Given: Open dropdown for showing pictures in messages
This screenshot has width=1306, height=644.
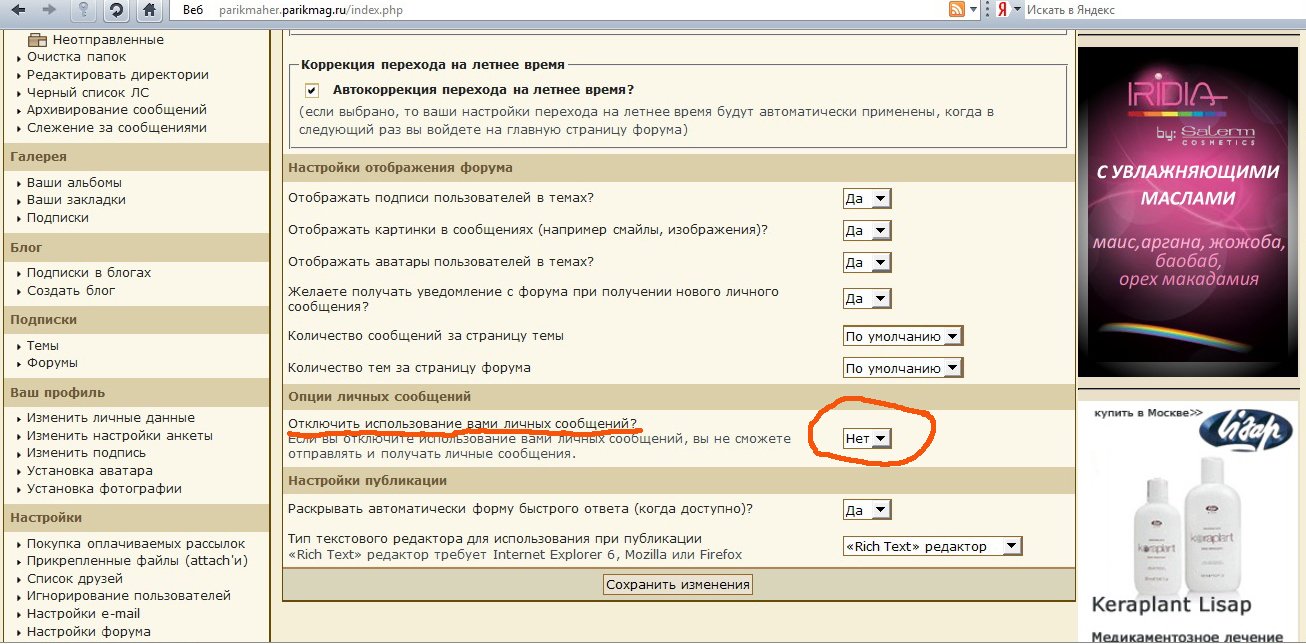Looking at the screenshot, I should pos(867,230).
